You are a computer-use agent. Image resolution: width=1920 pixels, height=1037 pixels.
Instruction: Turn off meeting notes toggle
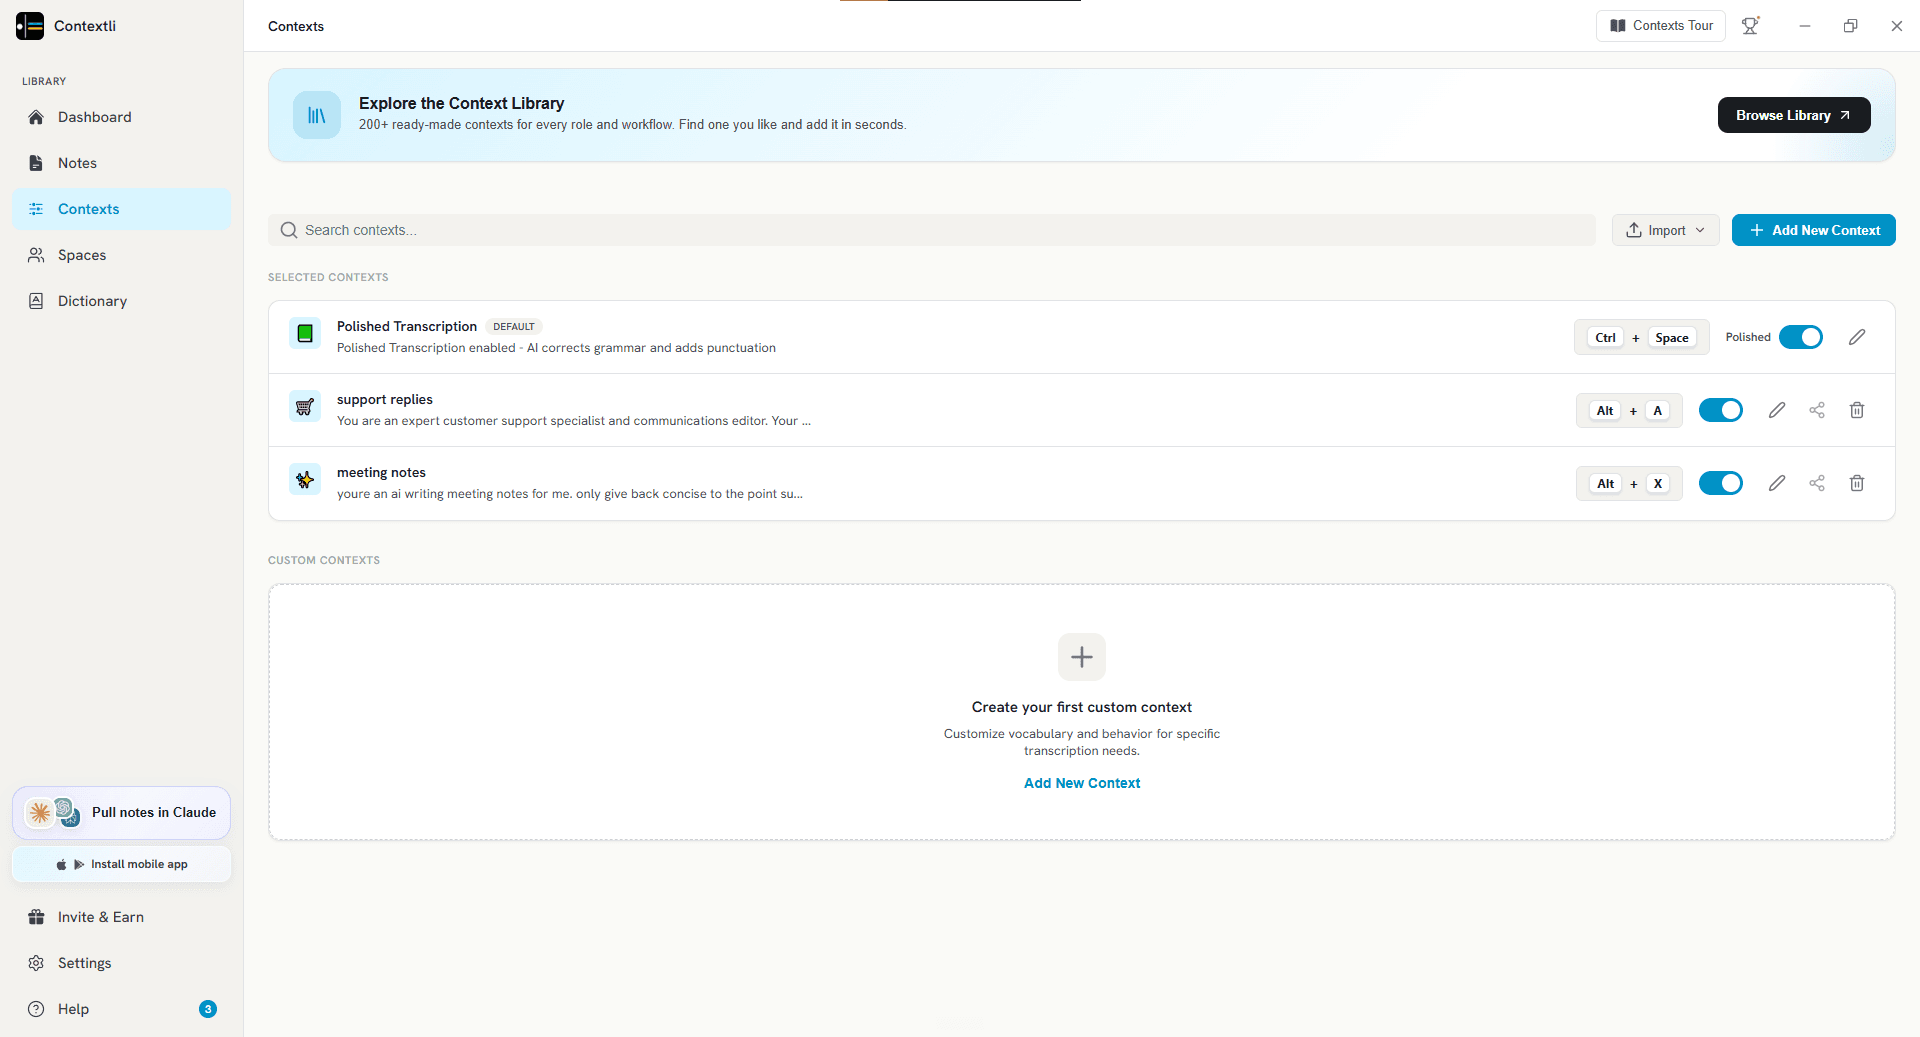point(1721,483)
